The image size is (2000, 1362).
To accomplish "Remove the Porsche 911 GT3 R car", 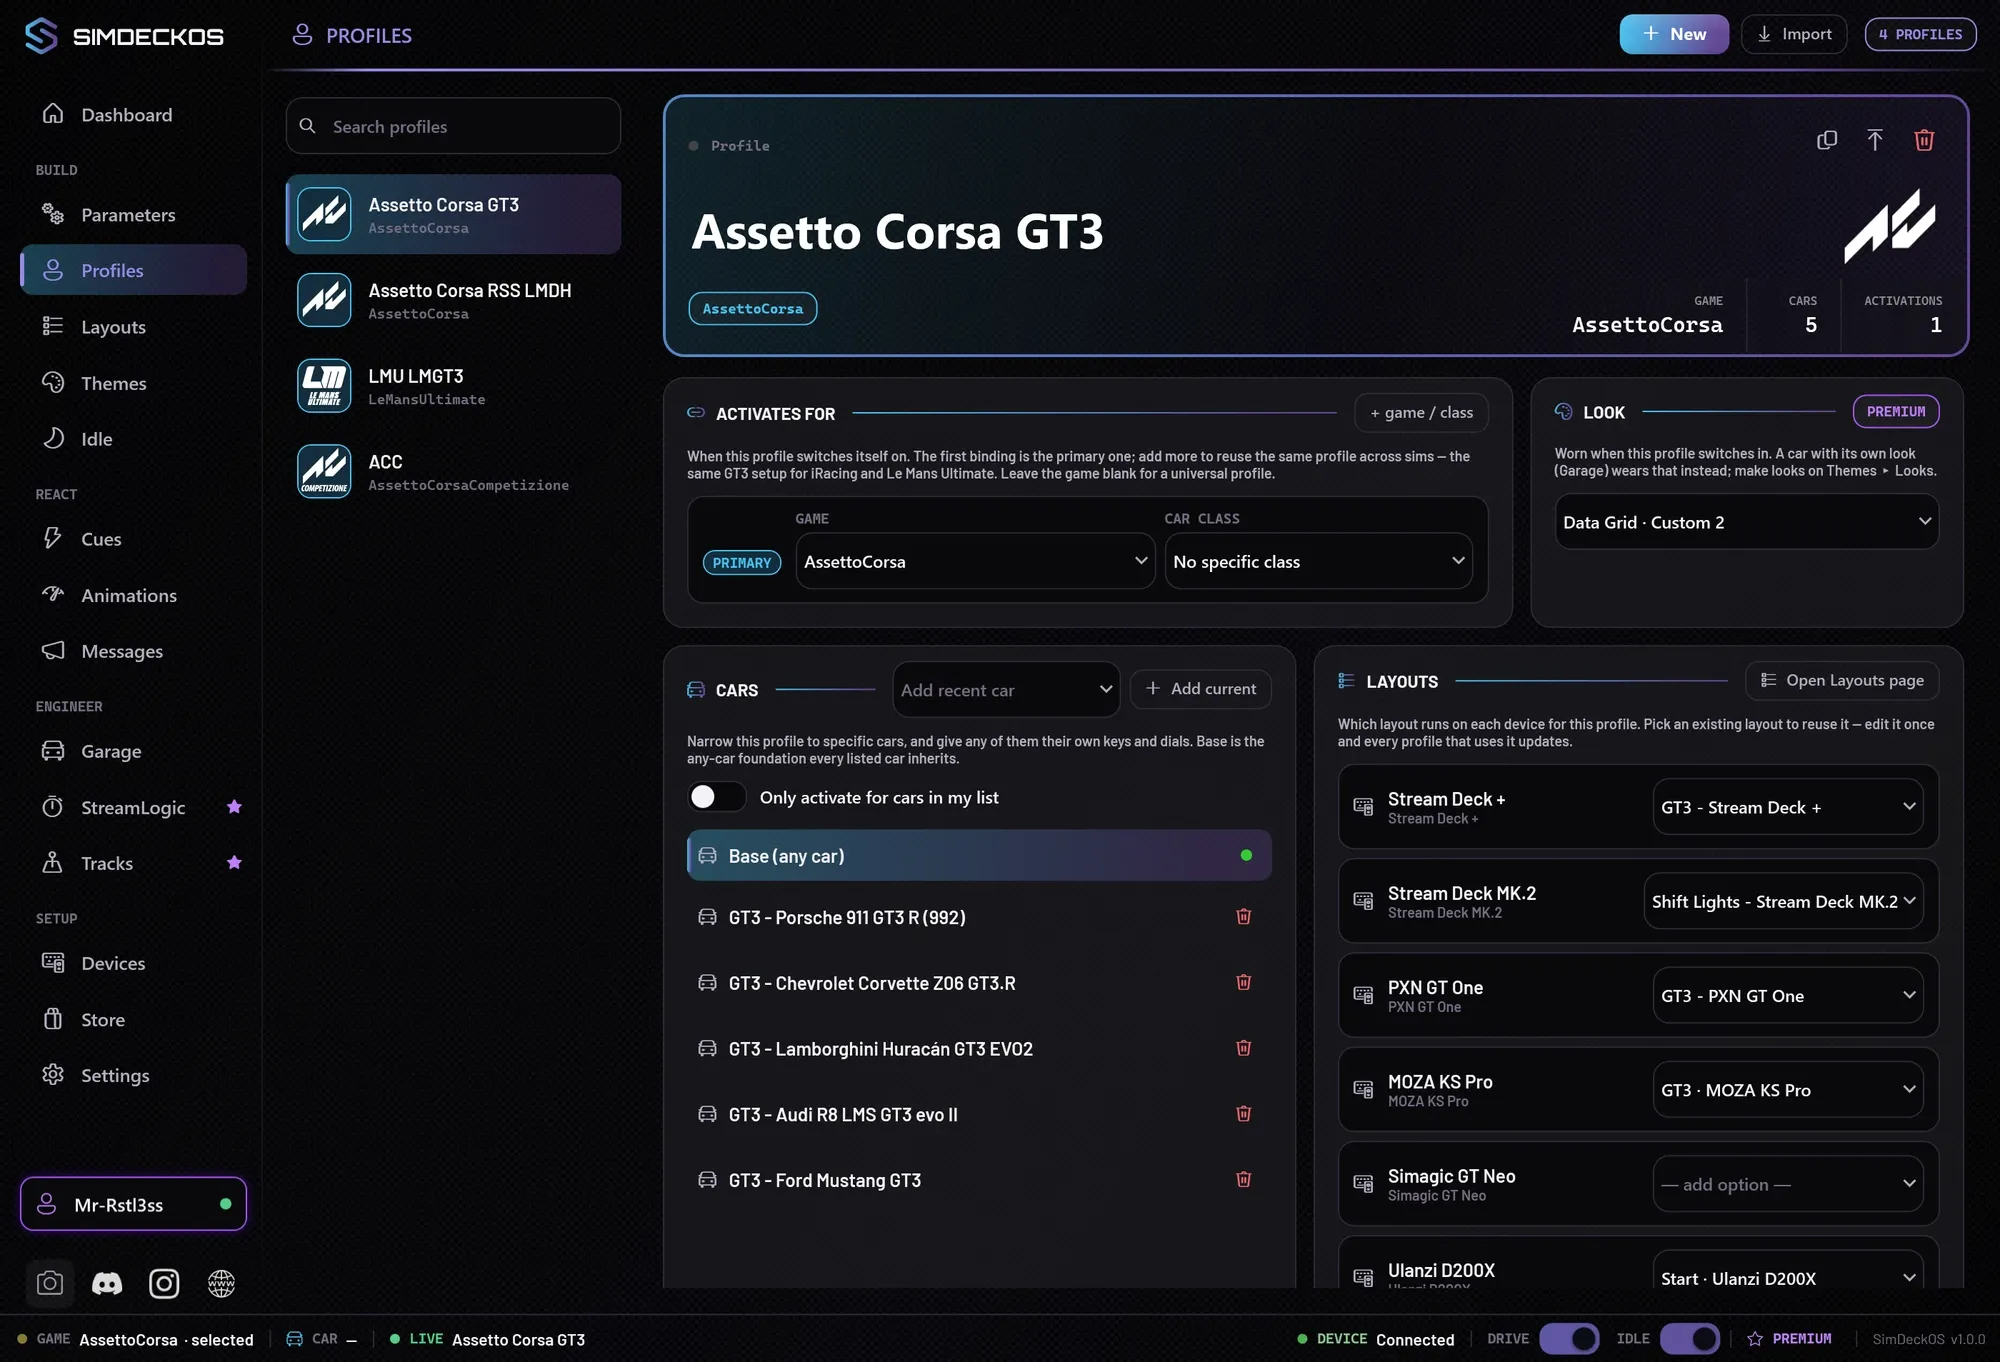I will 1244,917.
